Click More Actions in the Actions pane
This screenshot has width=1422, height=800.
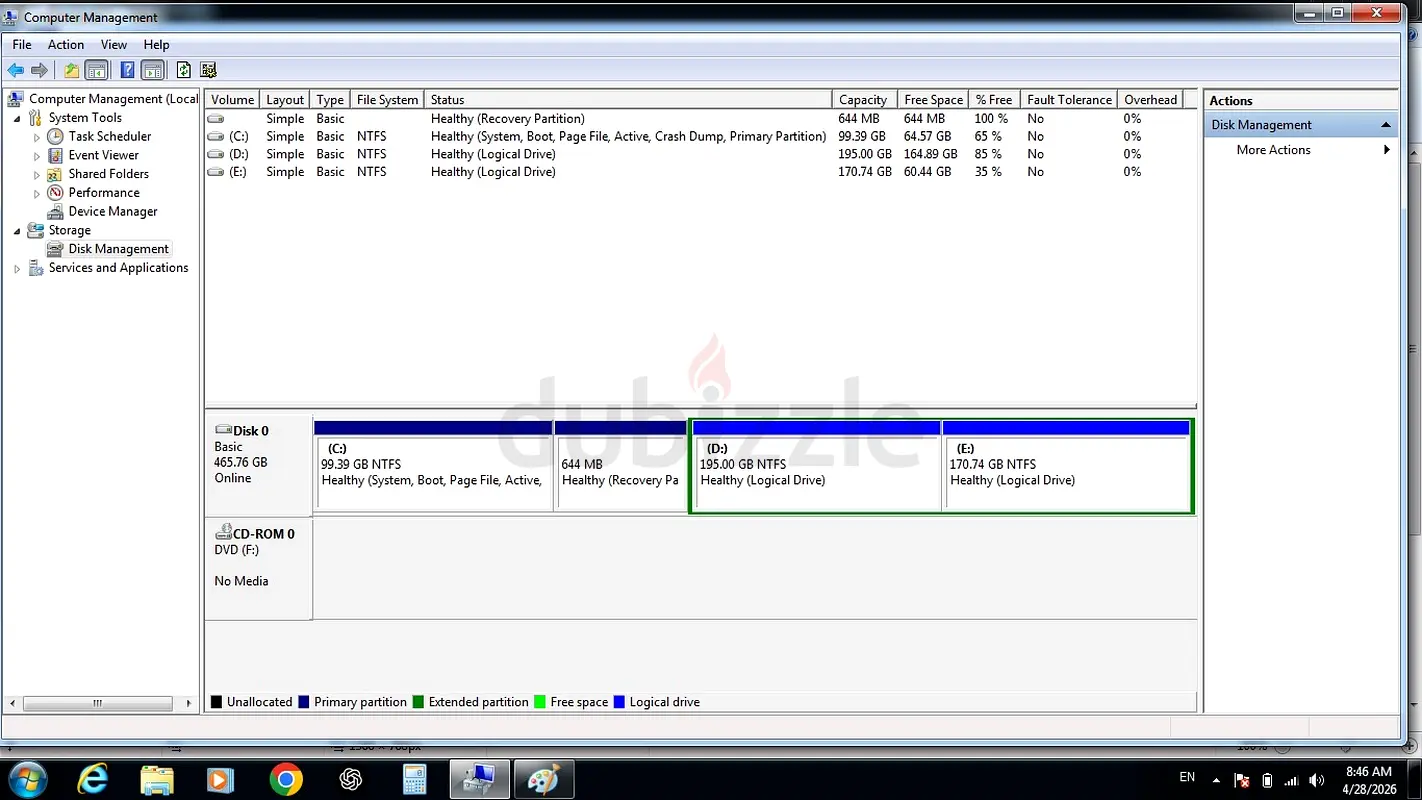1273,150
